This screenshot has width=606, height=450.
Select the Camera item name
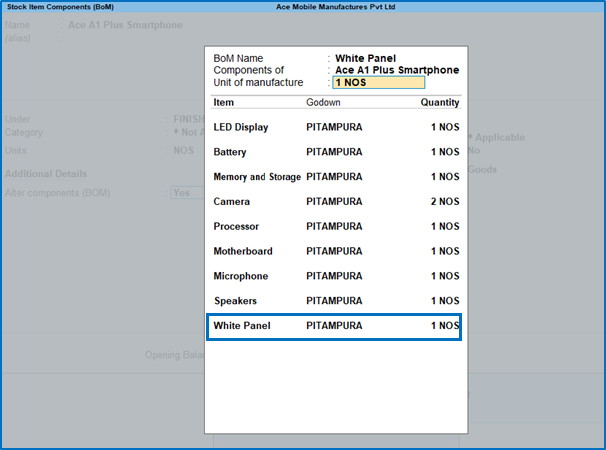point(231,202)
